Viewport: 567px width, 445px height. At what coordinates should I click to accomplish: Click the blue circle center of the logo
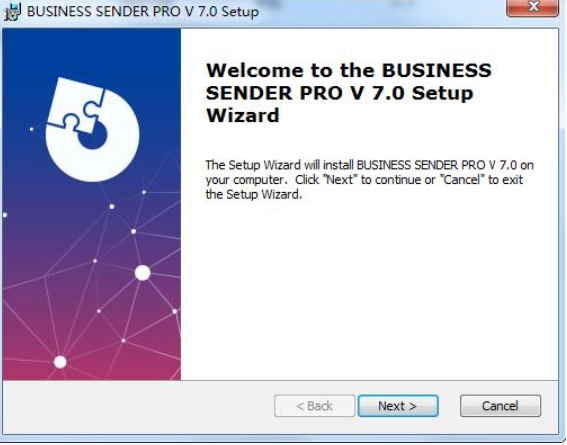pos(93,135)
